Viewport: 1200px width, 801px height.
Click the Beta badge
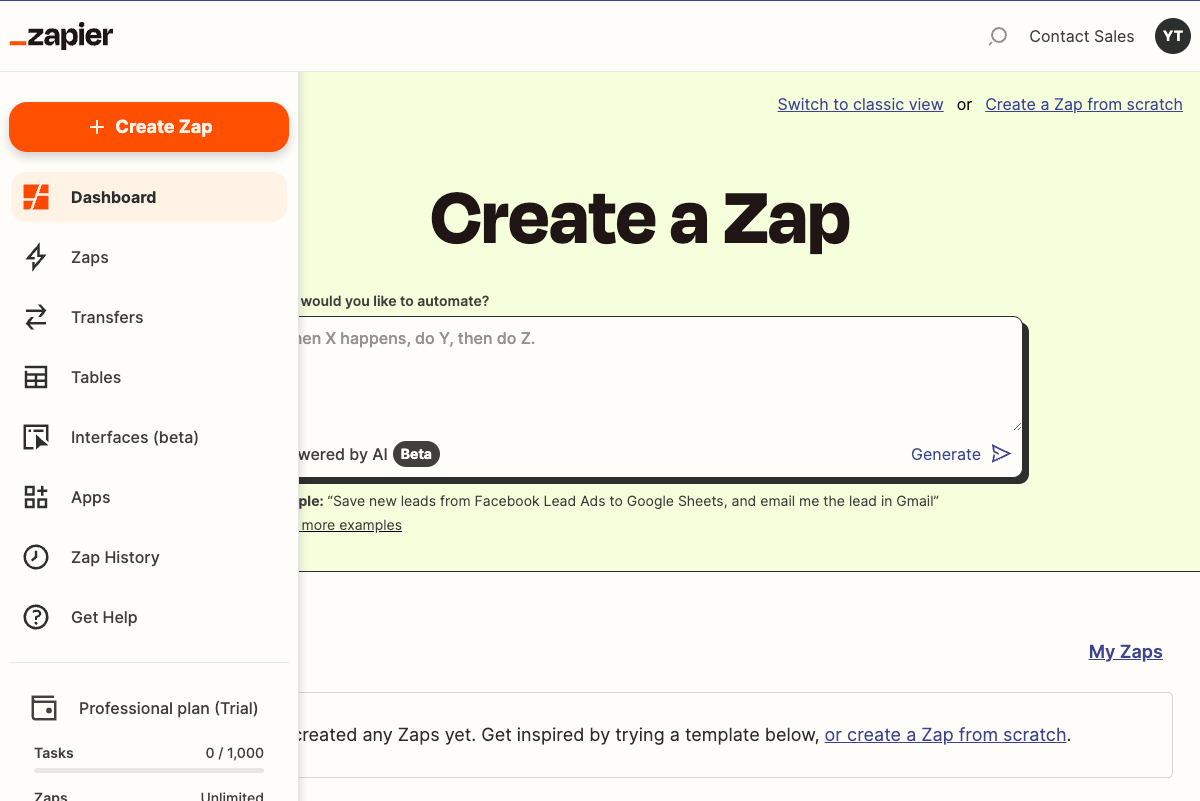coord(416,454)
